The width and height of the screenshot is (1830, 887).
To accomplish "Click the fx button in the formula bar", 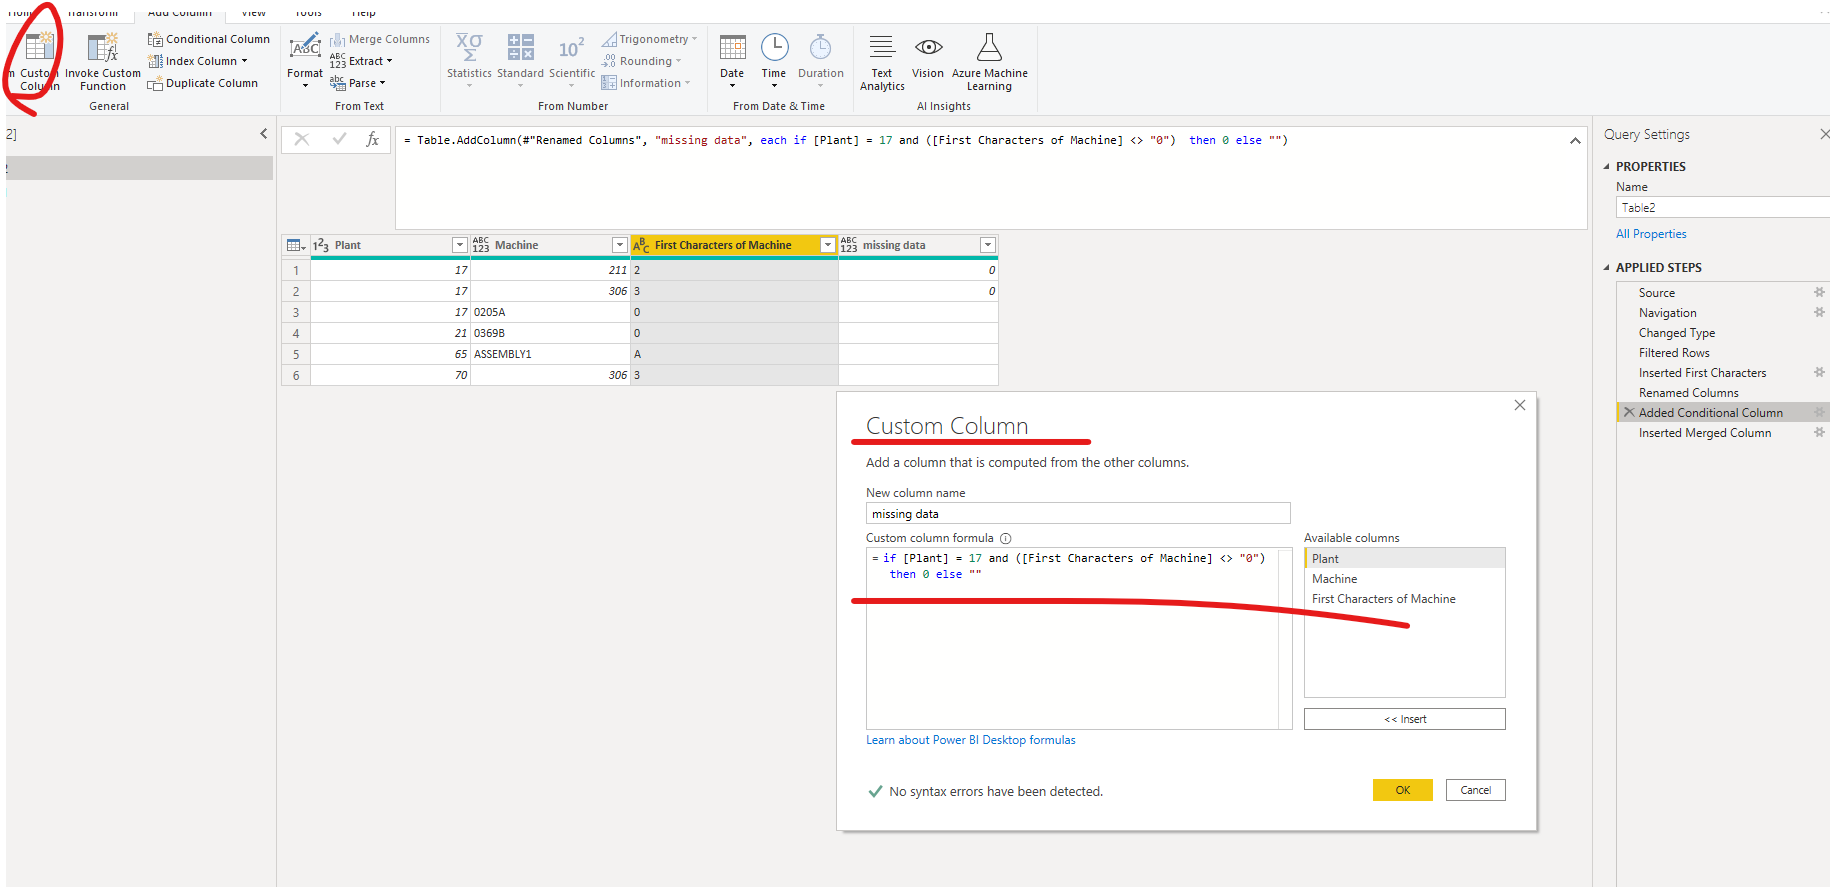I will (x=372, y=140).
